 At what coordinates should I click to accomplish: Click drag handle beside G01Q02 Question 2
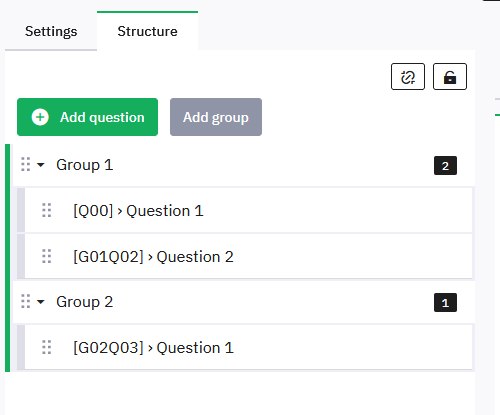(47, 256)
